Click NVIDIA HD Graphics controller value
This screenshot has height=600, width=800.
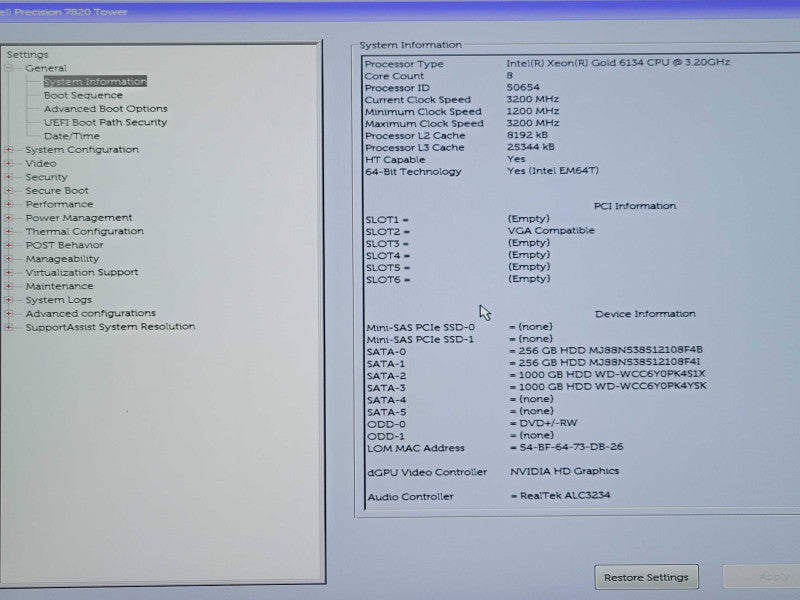pos(564,471)
